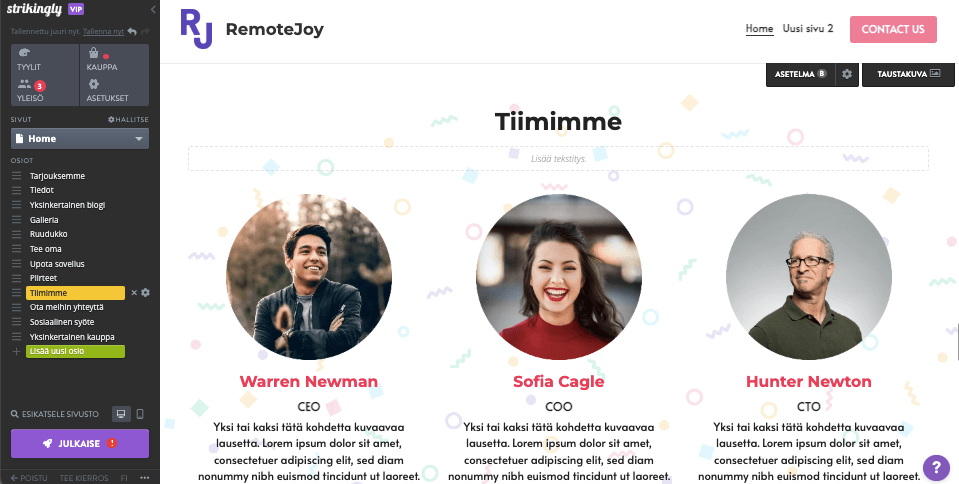Switch to mobile preview mode

click(x=140, y=414)
